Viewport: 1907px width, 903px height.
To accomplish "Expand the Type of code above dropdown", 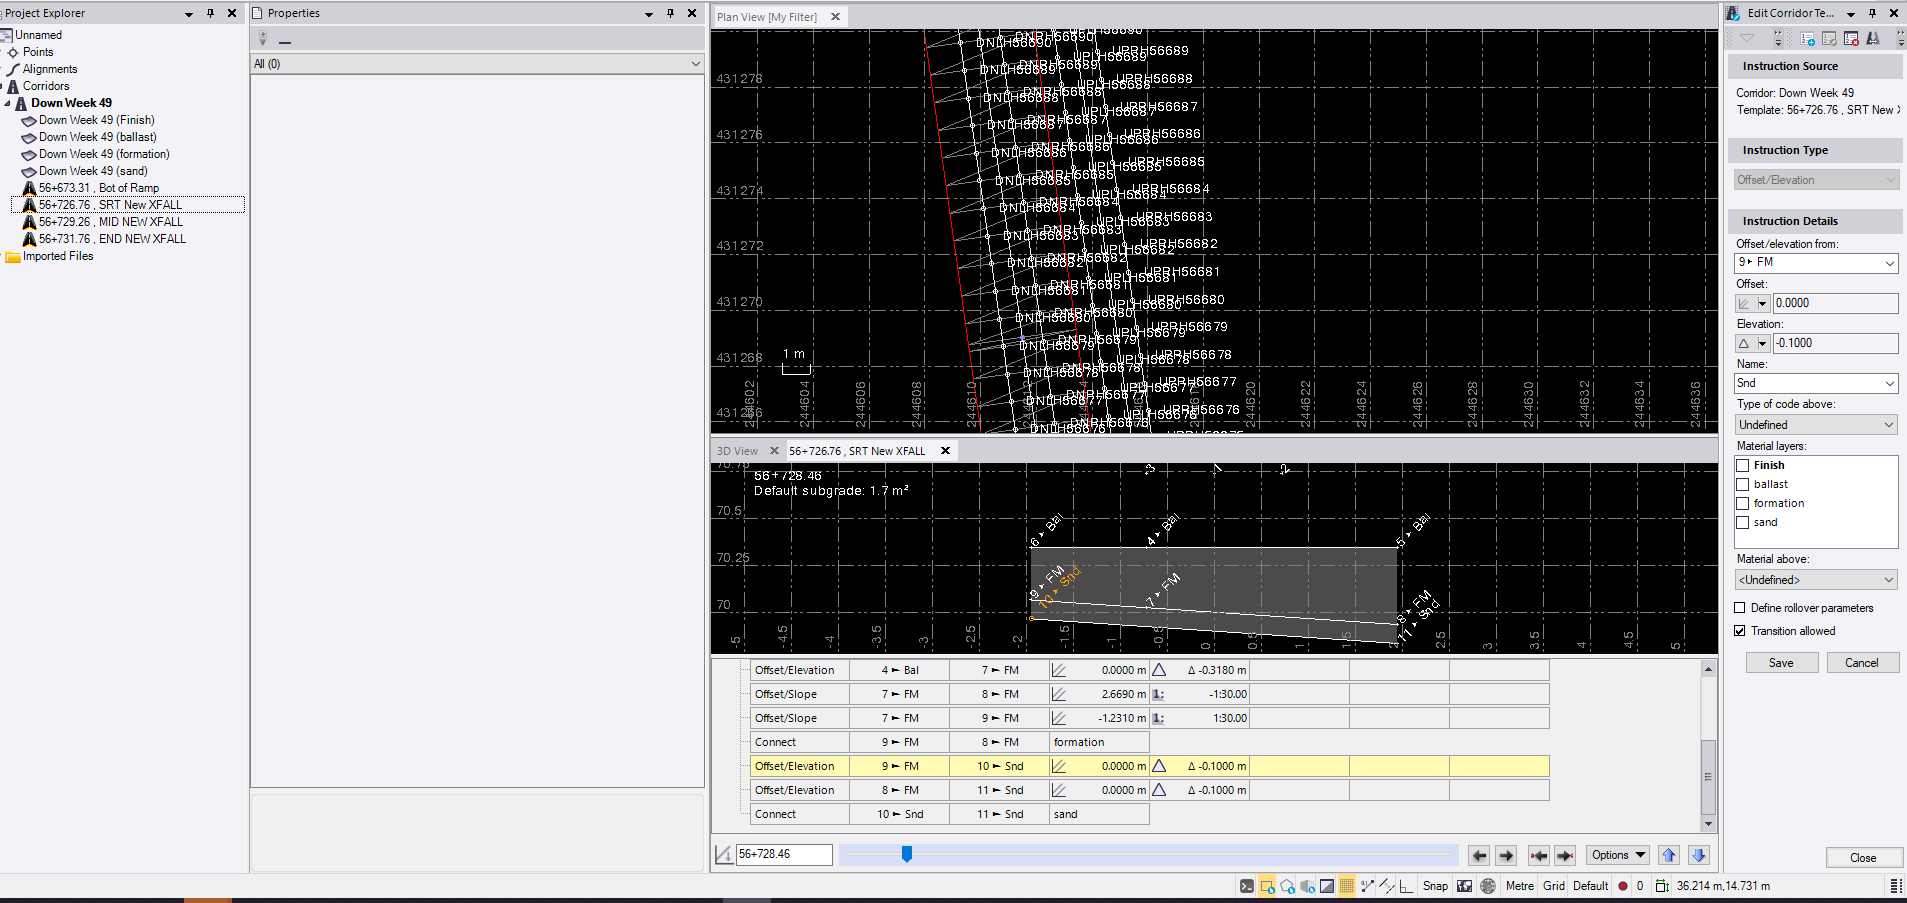I will click(1889, 425).
